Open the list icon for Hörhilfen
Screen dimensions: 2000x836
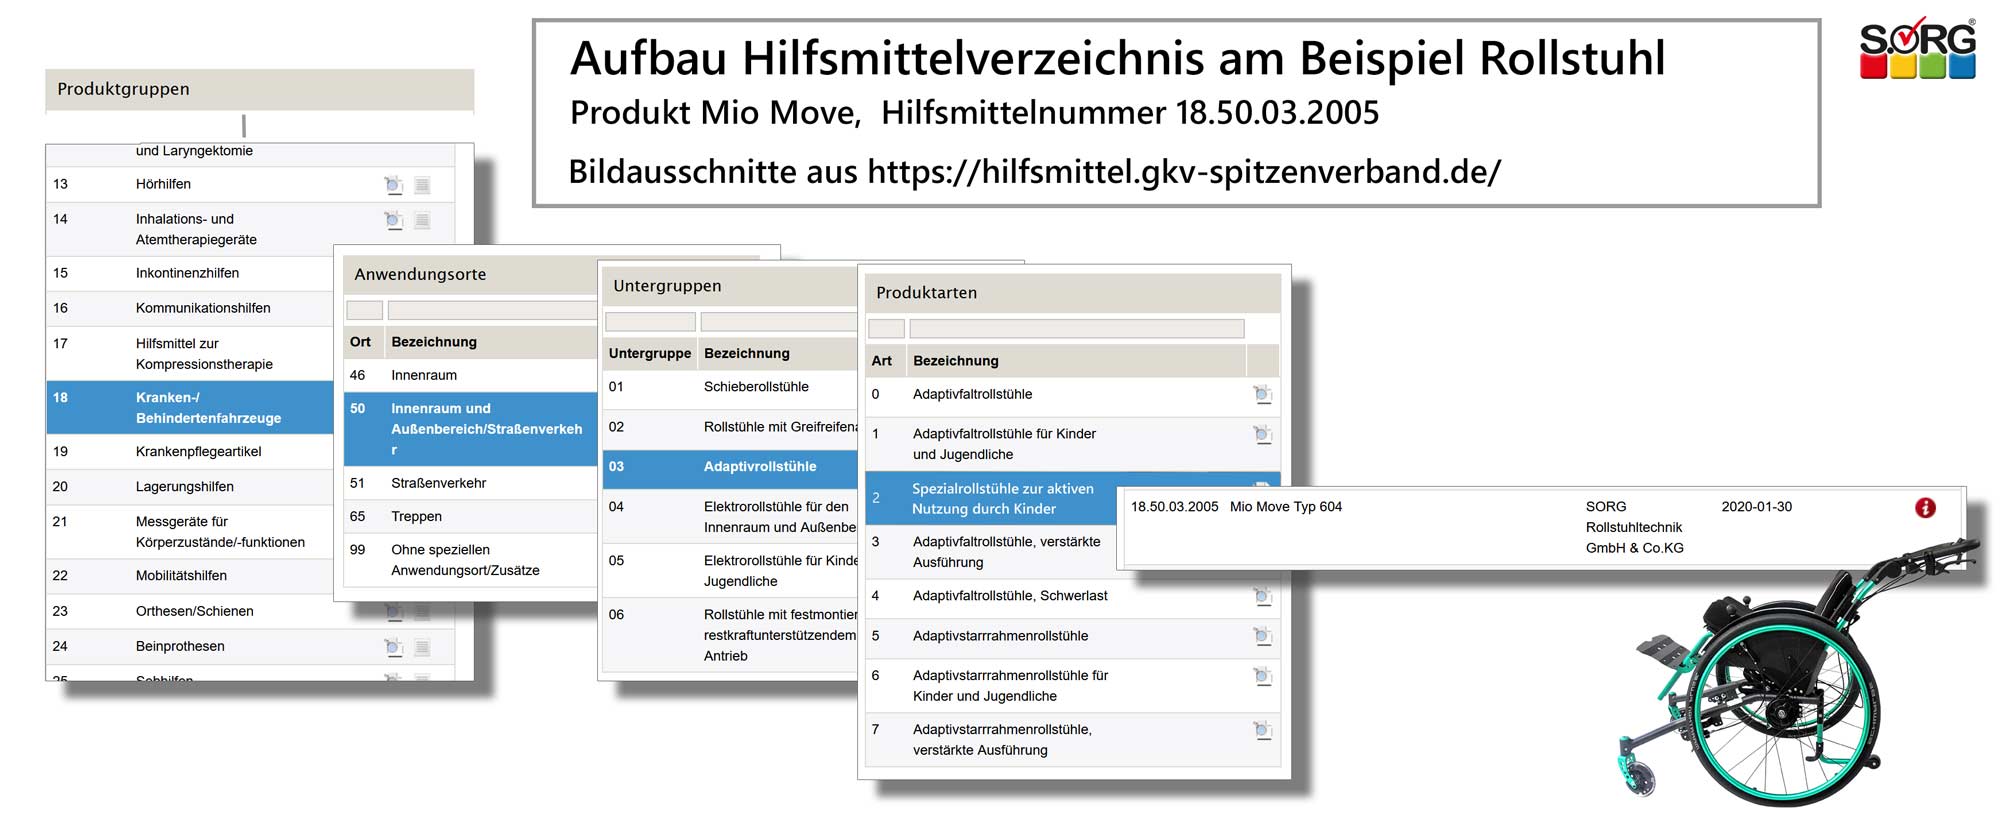pos(422,185)
